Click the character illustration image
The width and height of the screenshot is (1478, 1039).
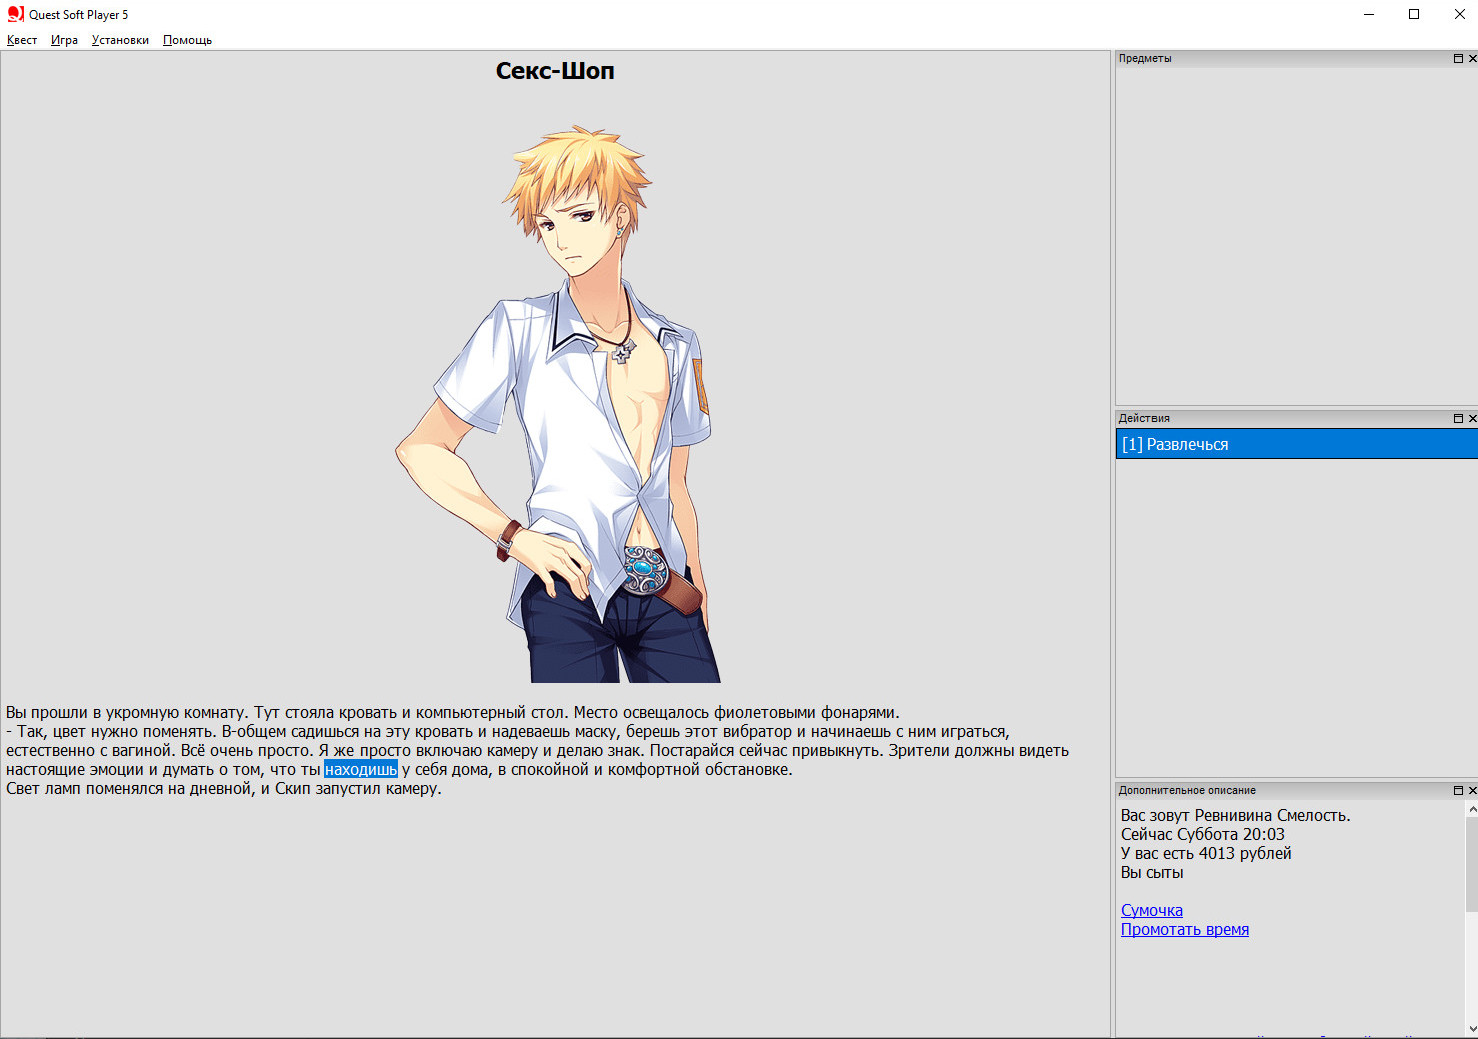(x=556, y=403)
